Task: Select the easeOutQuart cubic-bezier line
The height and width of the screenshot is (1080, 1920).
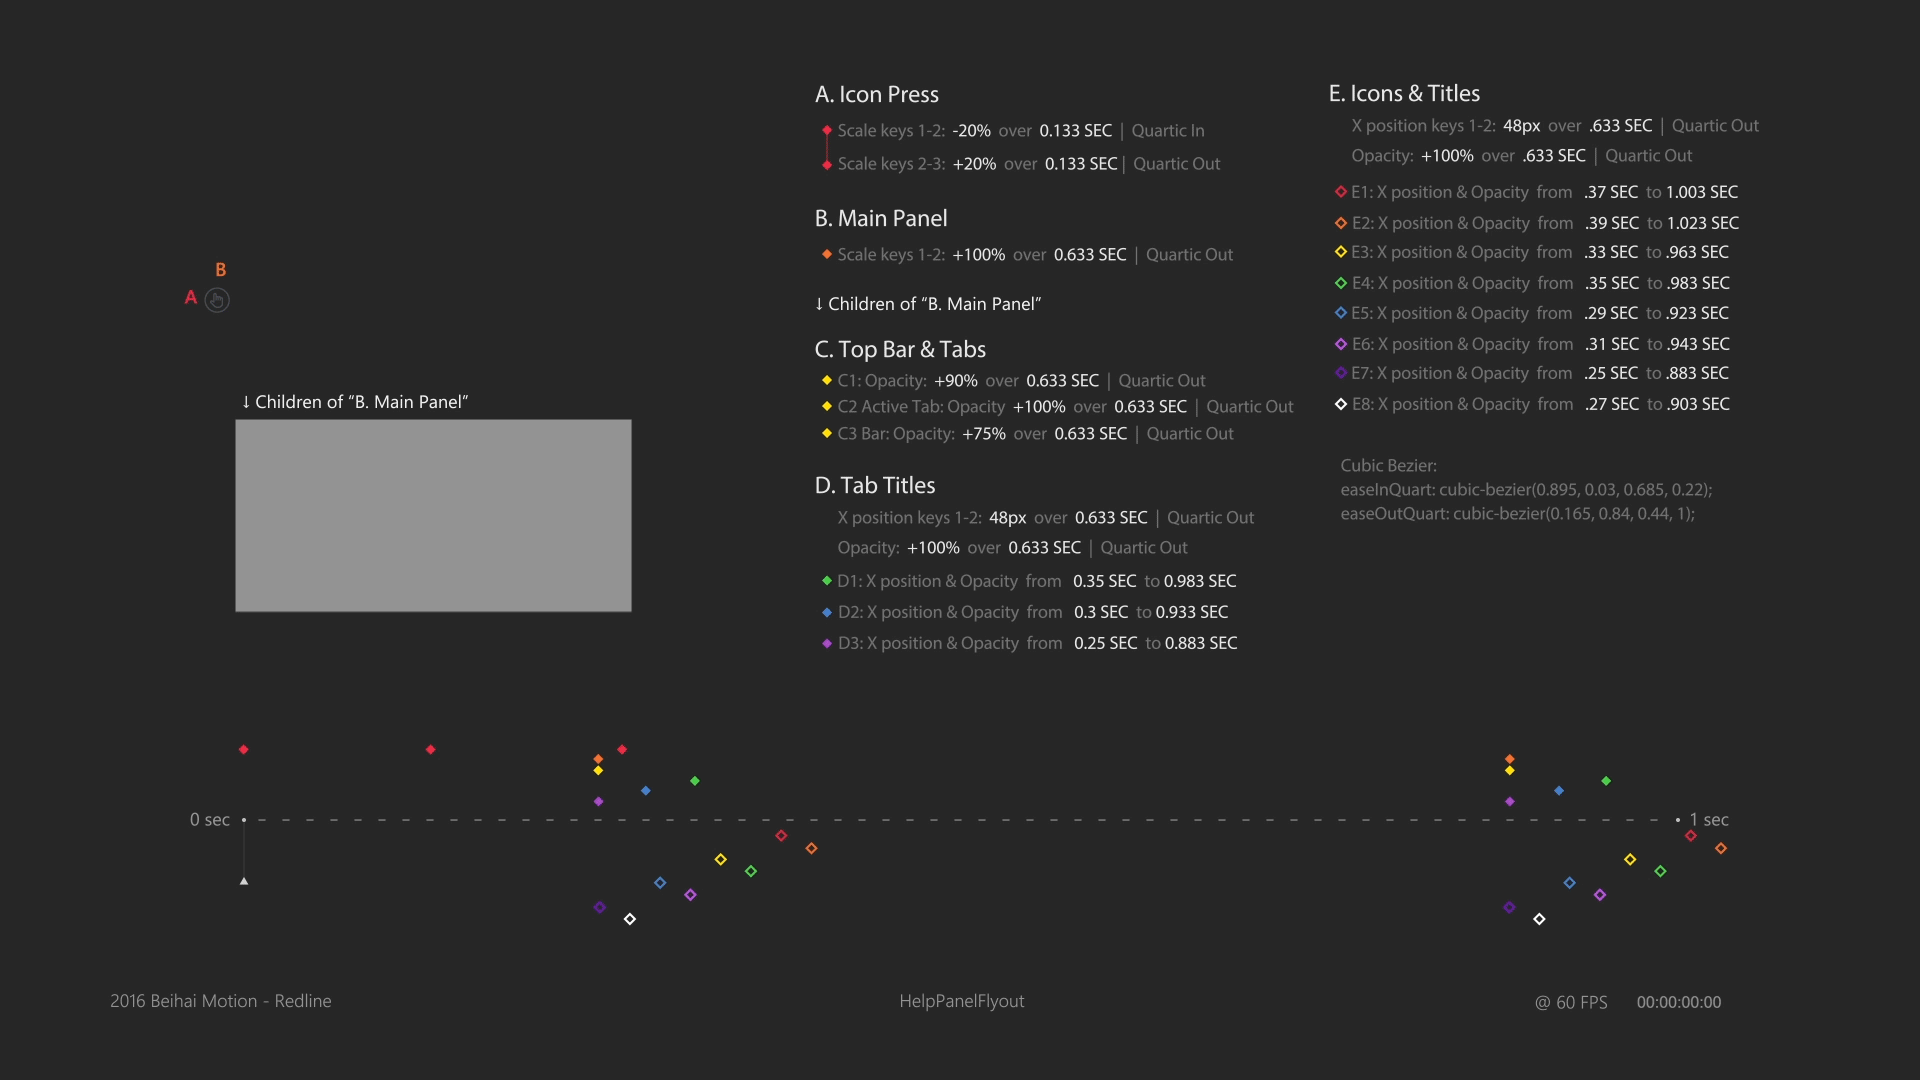Action: (x=1518, y=514)
